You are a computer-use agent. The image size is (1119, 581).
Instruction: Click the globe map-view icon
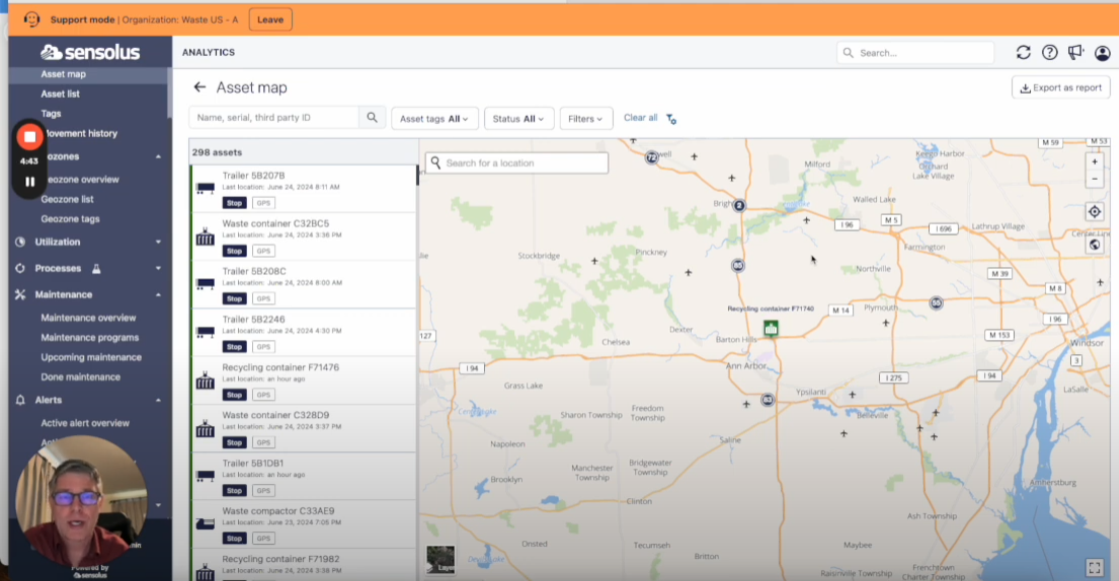[x=1095, y=245]
